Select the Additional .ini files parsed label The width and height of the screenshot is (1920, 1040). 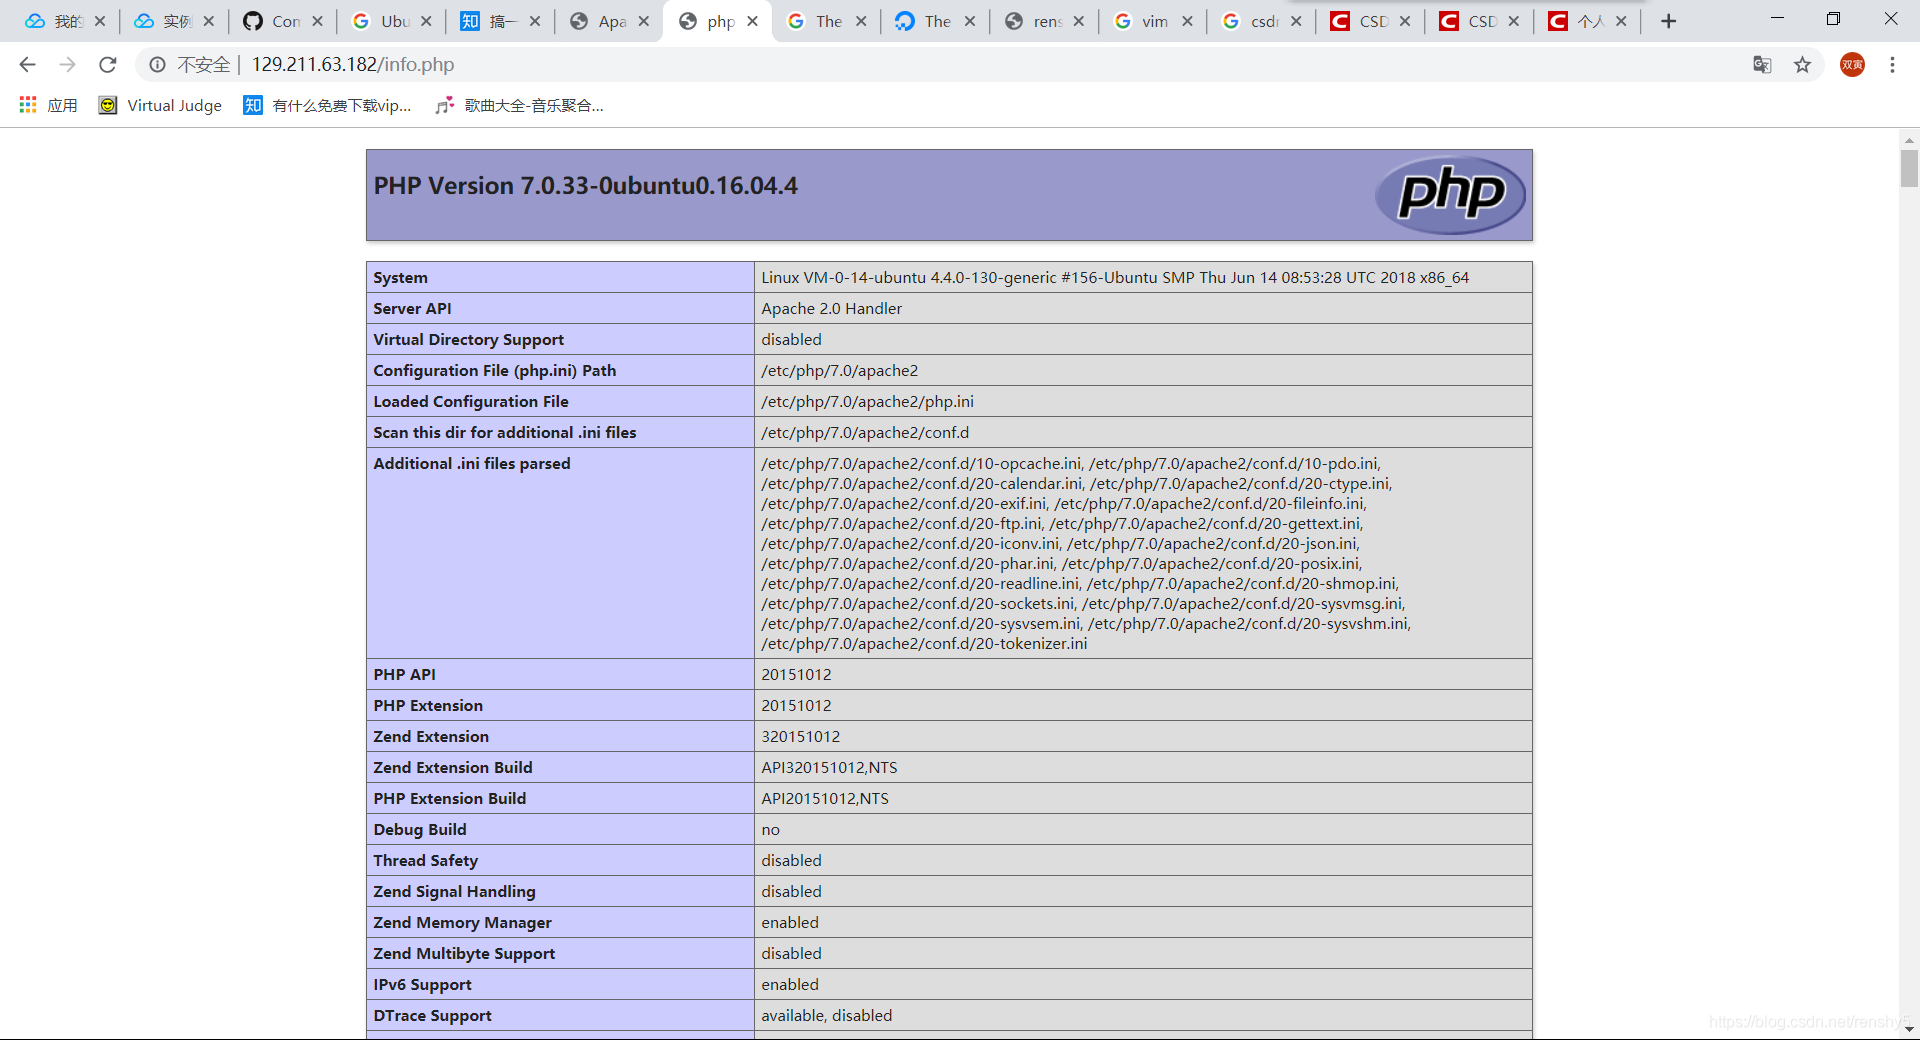[471, 464]
